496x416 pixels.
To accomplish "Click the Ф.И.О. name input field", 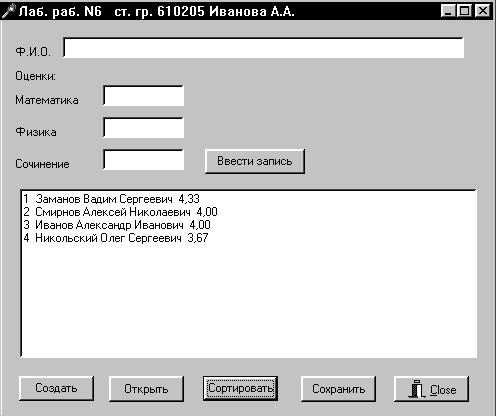I will [x=263, y=48].
